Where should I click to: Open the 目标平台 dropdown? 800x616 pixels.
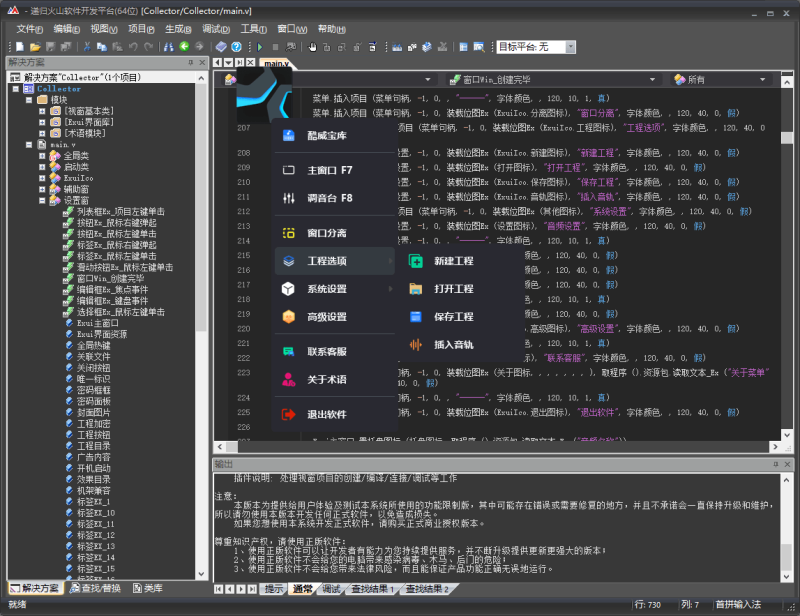(570, 47)
